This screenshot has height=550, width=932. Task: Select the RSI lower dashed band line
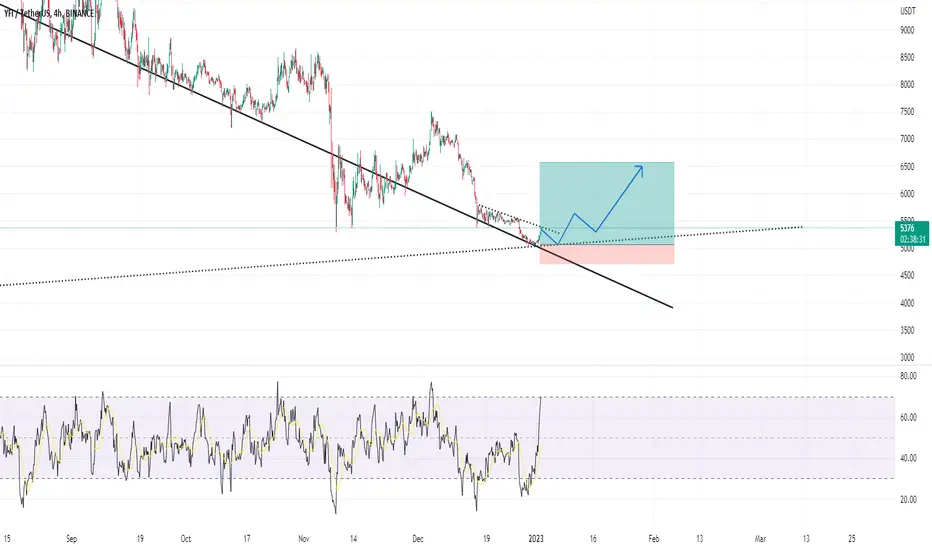[447, 479]
